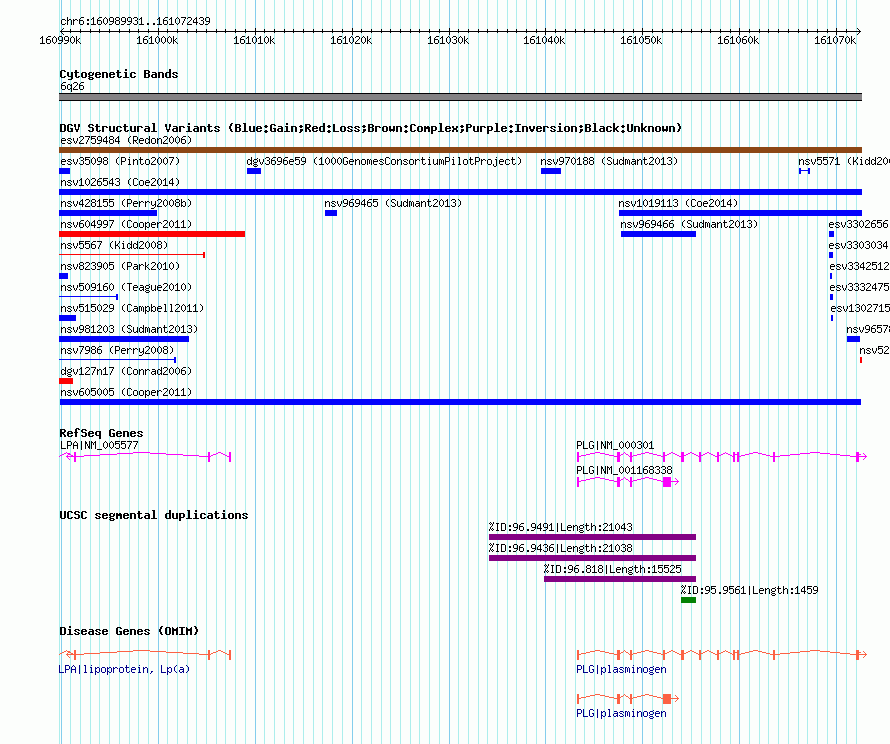Click the nsv1026543 (Coe2014) blue gain bar
This screenshot has width=890, height=744.
tap(460, 192)
